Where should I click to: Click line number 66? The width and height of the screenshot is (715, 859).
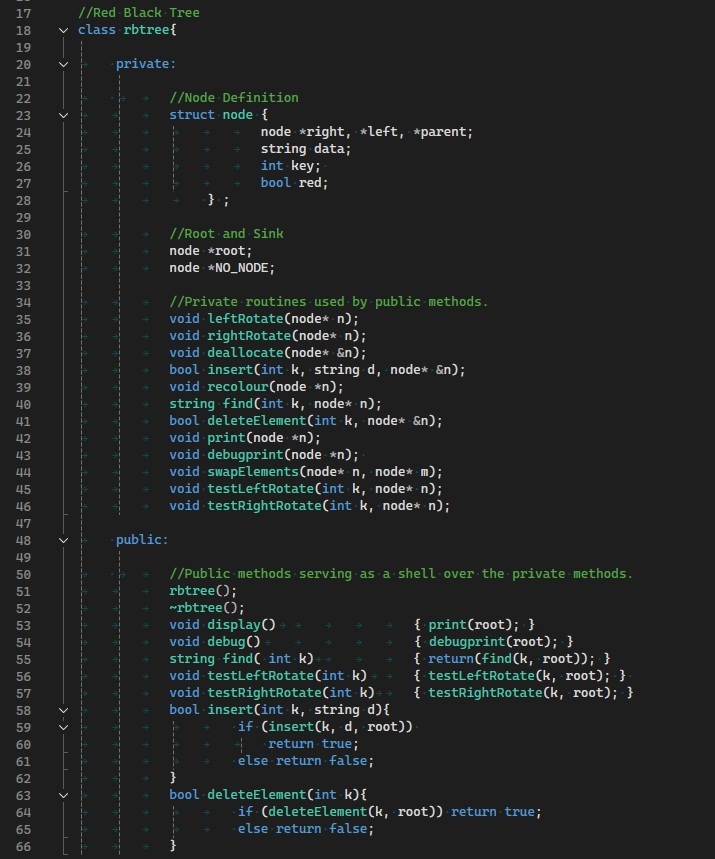(24, 846)
